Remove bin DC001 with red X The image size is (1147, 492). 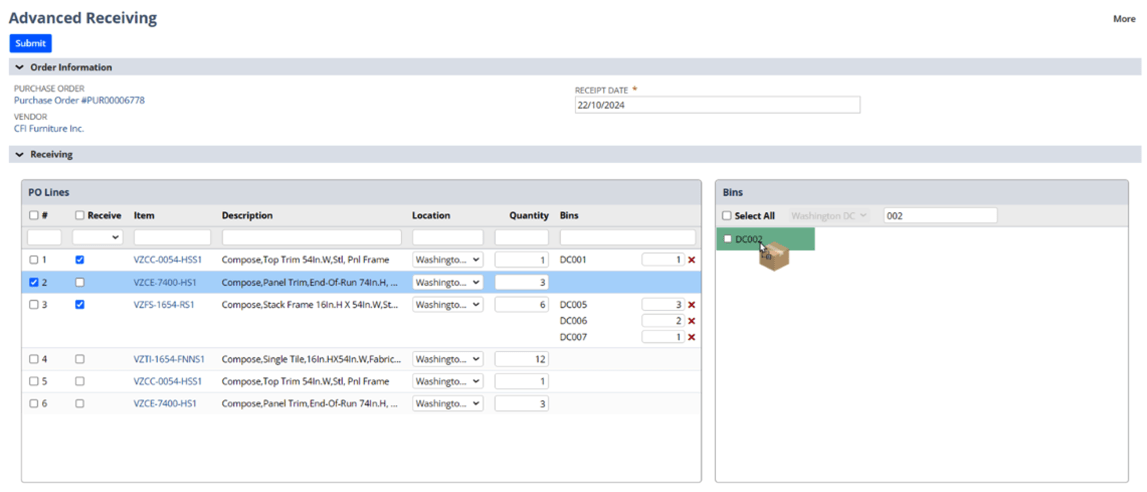click(x=691, y=260)
